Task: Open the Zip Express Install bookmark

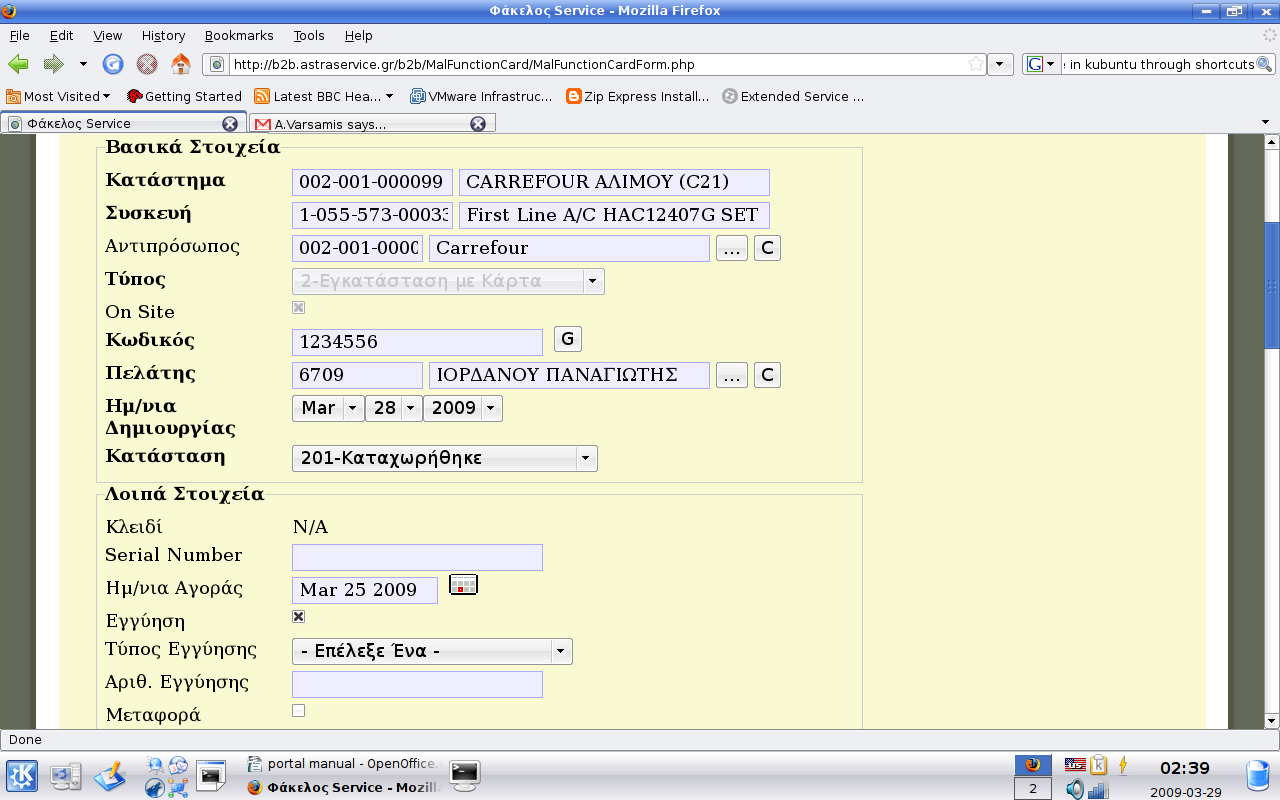Action: coord(638,96)
